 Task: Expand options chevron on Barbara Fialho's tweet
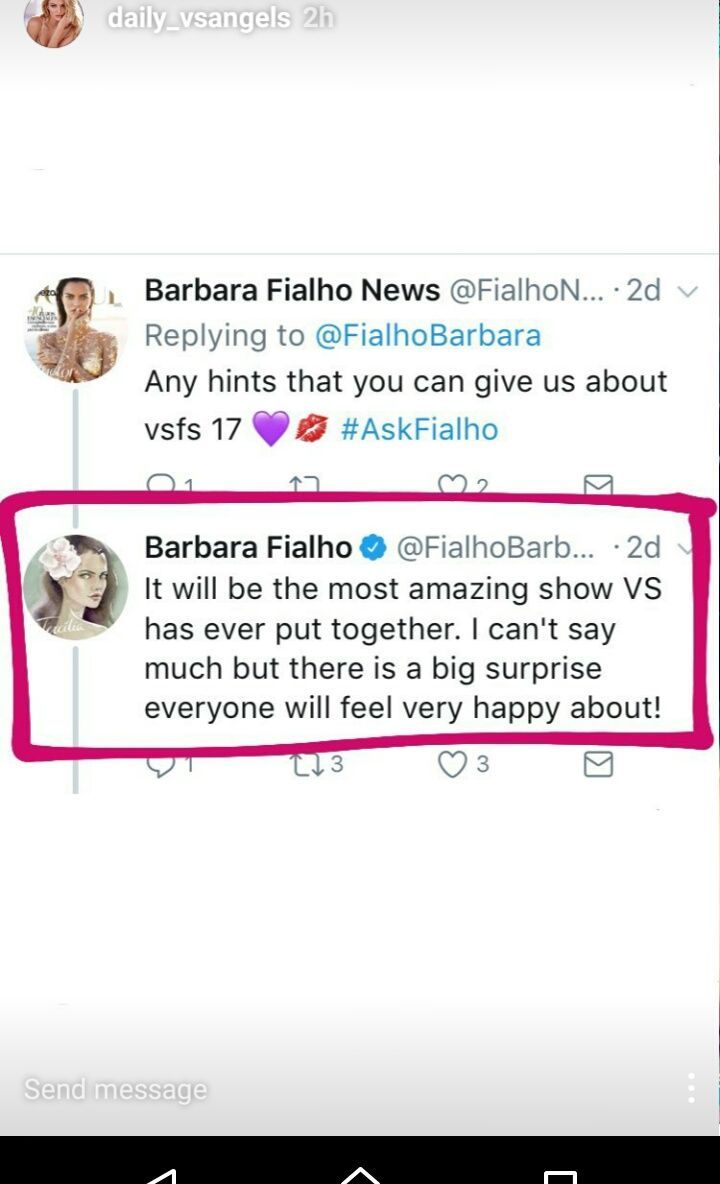pos(686,548)
